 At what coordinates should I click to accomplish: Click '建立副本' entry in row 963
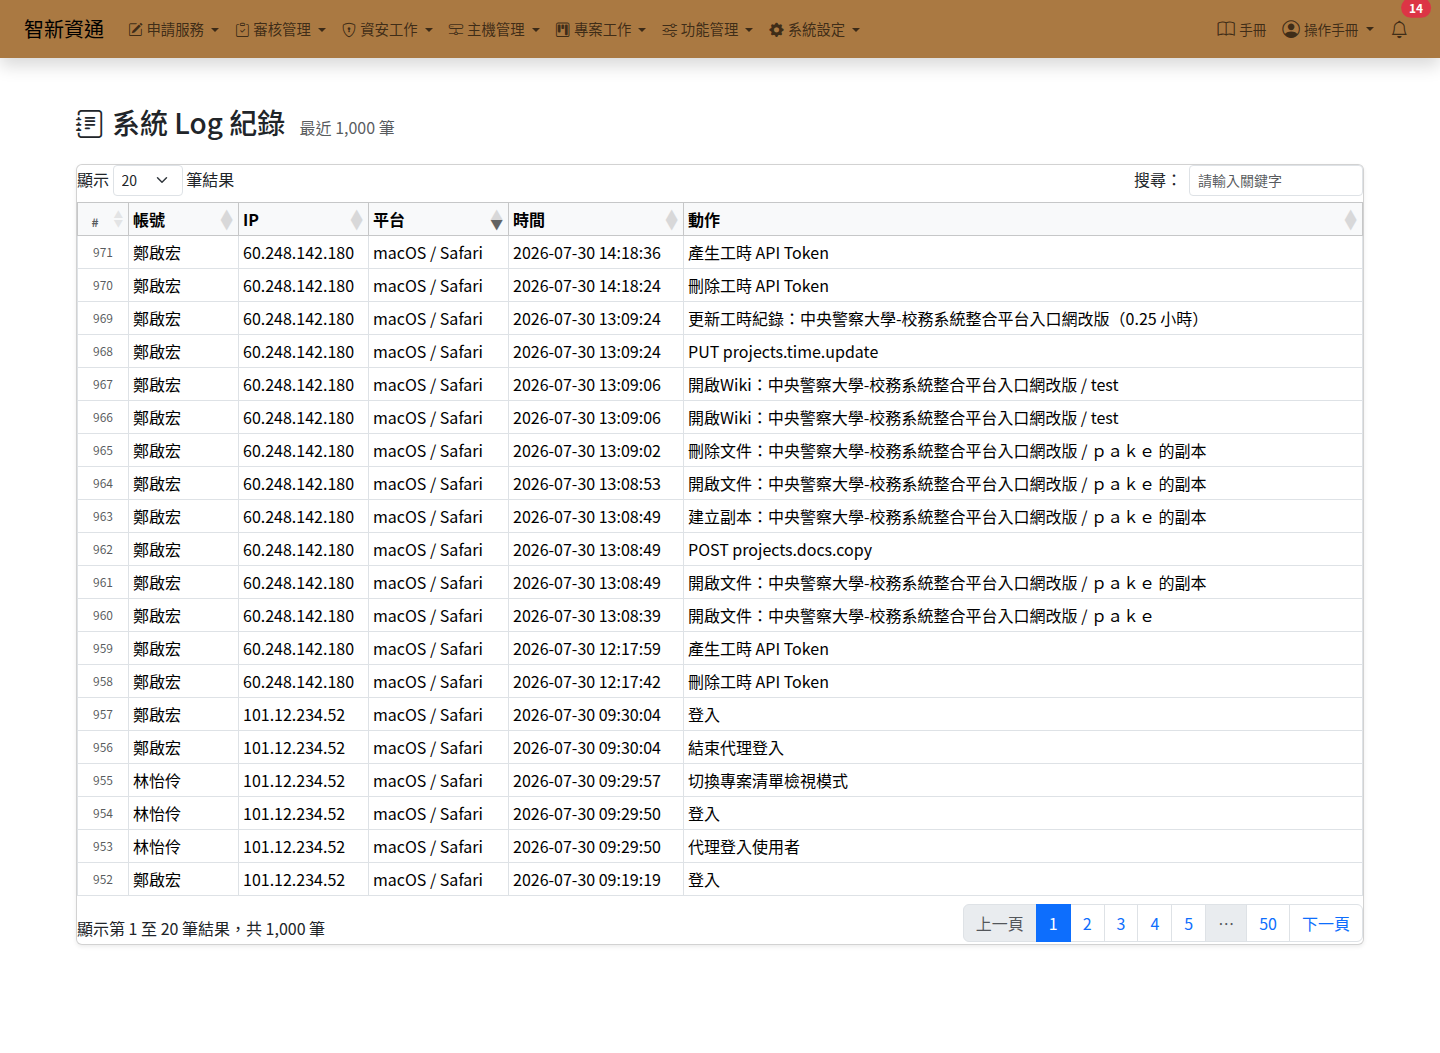[x=947, y=517]
